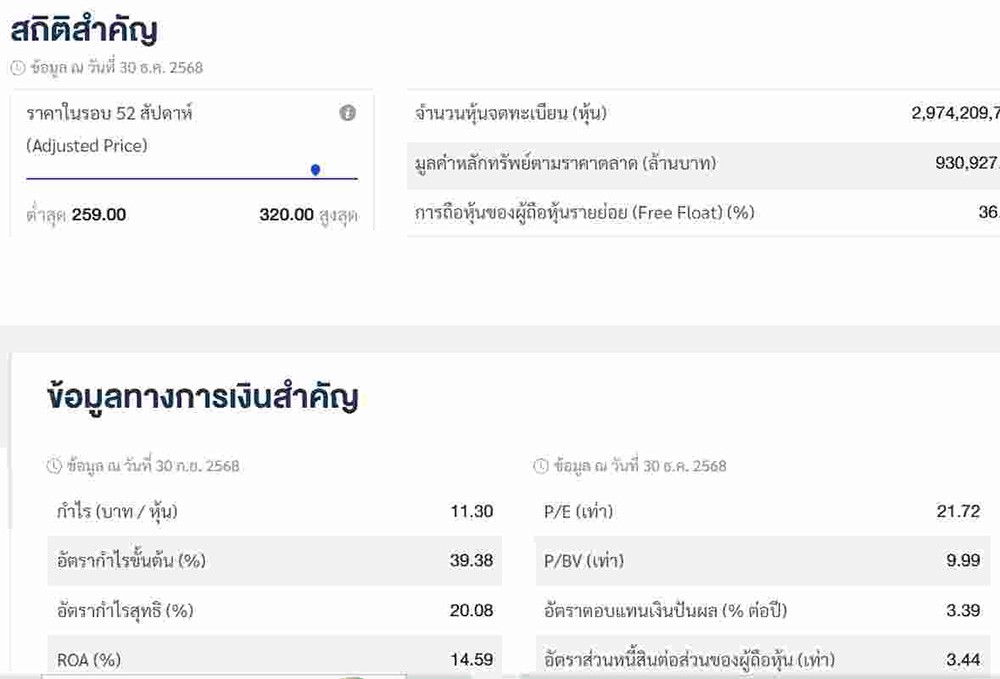Click the สถิติสำคัญ section heading
This screenshot has height=679, width=1000.
click(84, 30)
